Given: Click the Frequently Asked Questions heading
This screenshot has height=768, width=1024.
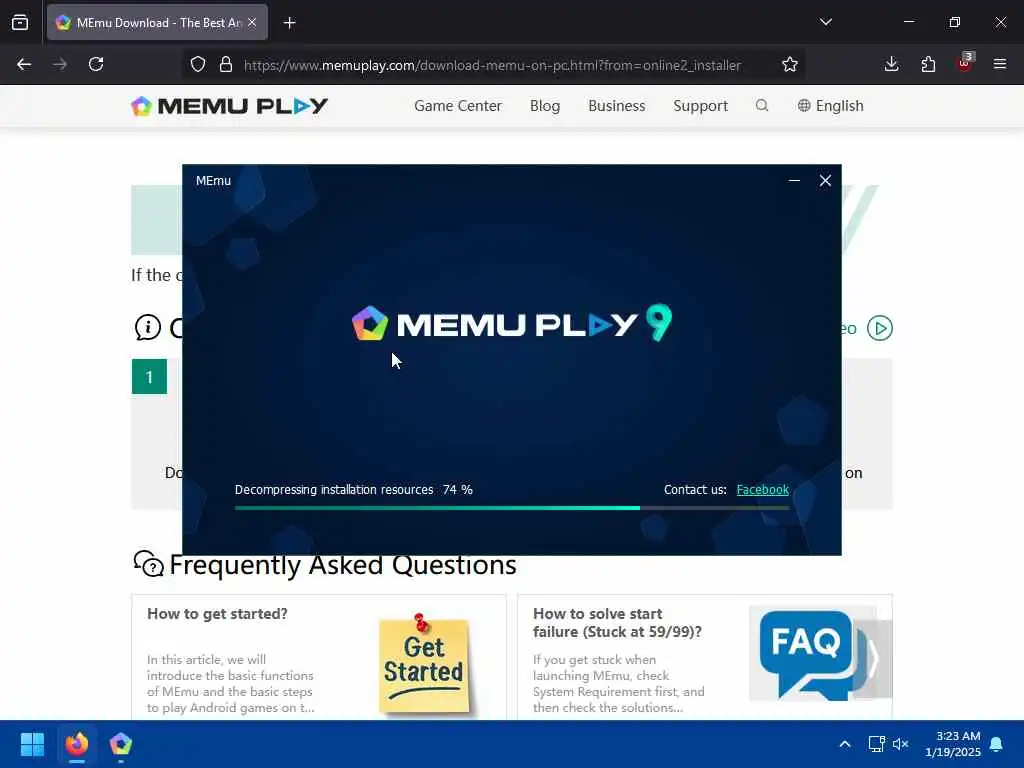Looking at the screenshot, I should click(x=343, y=565).
